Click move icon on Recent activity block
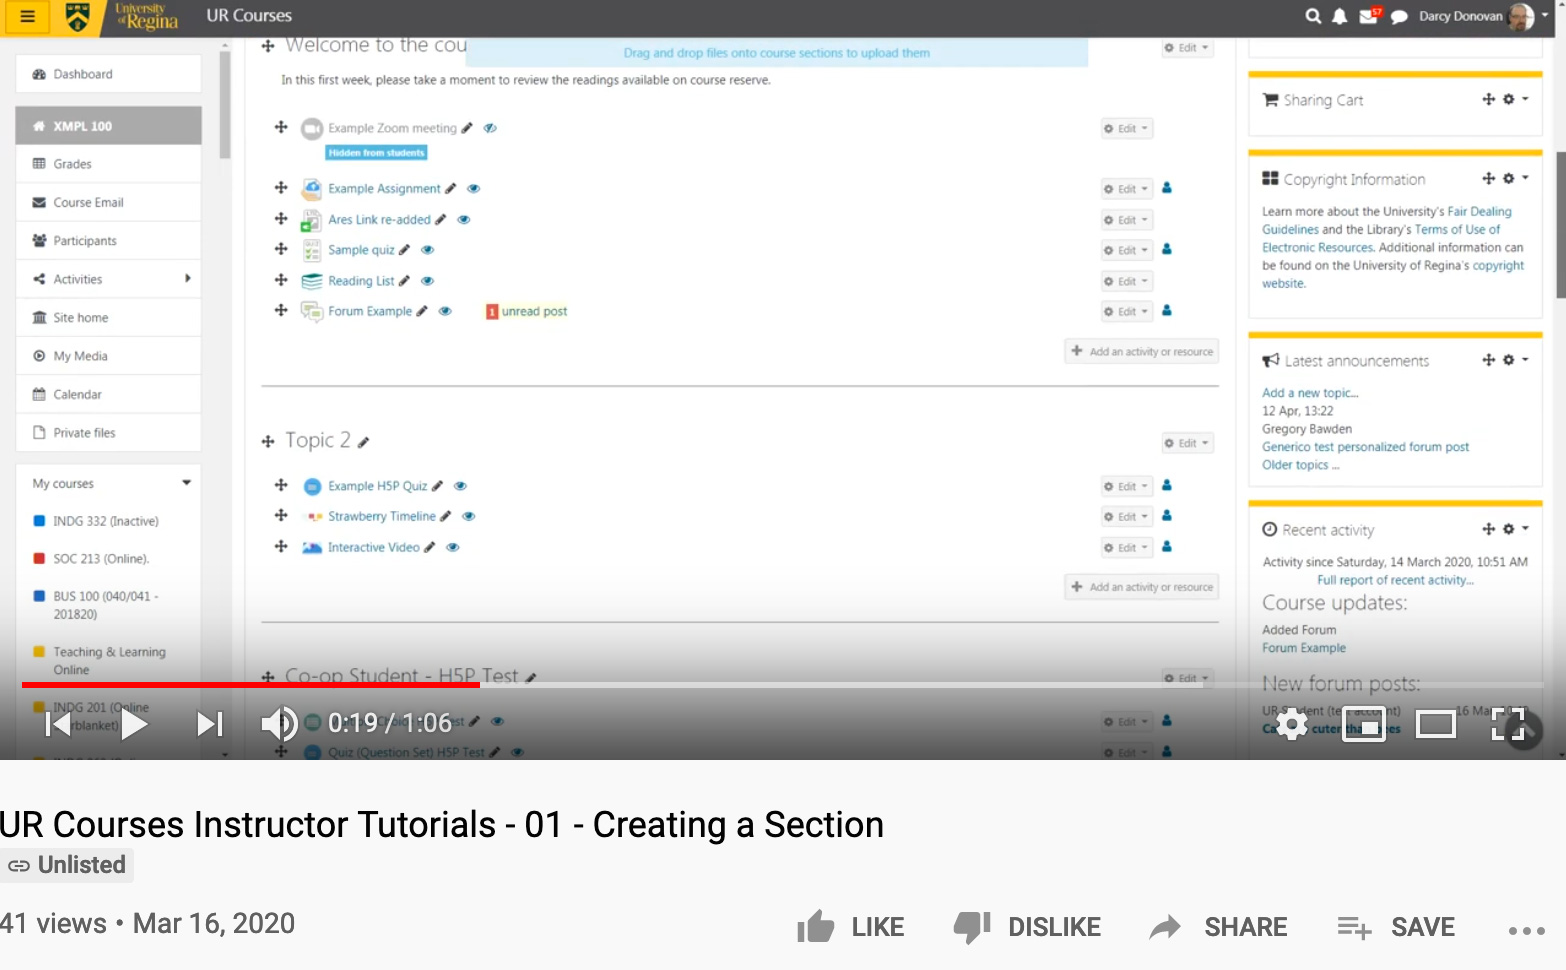The height and width of the screenshot is (970, 1566). 1489,529
